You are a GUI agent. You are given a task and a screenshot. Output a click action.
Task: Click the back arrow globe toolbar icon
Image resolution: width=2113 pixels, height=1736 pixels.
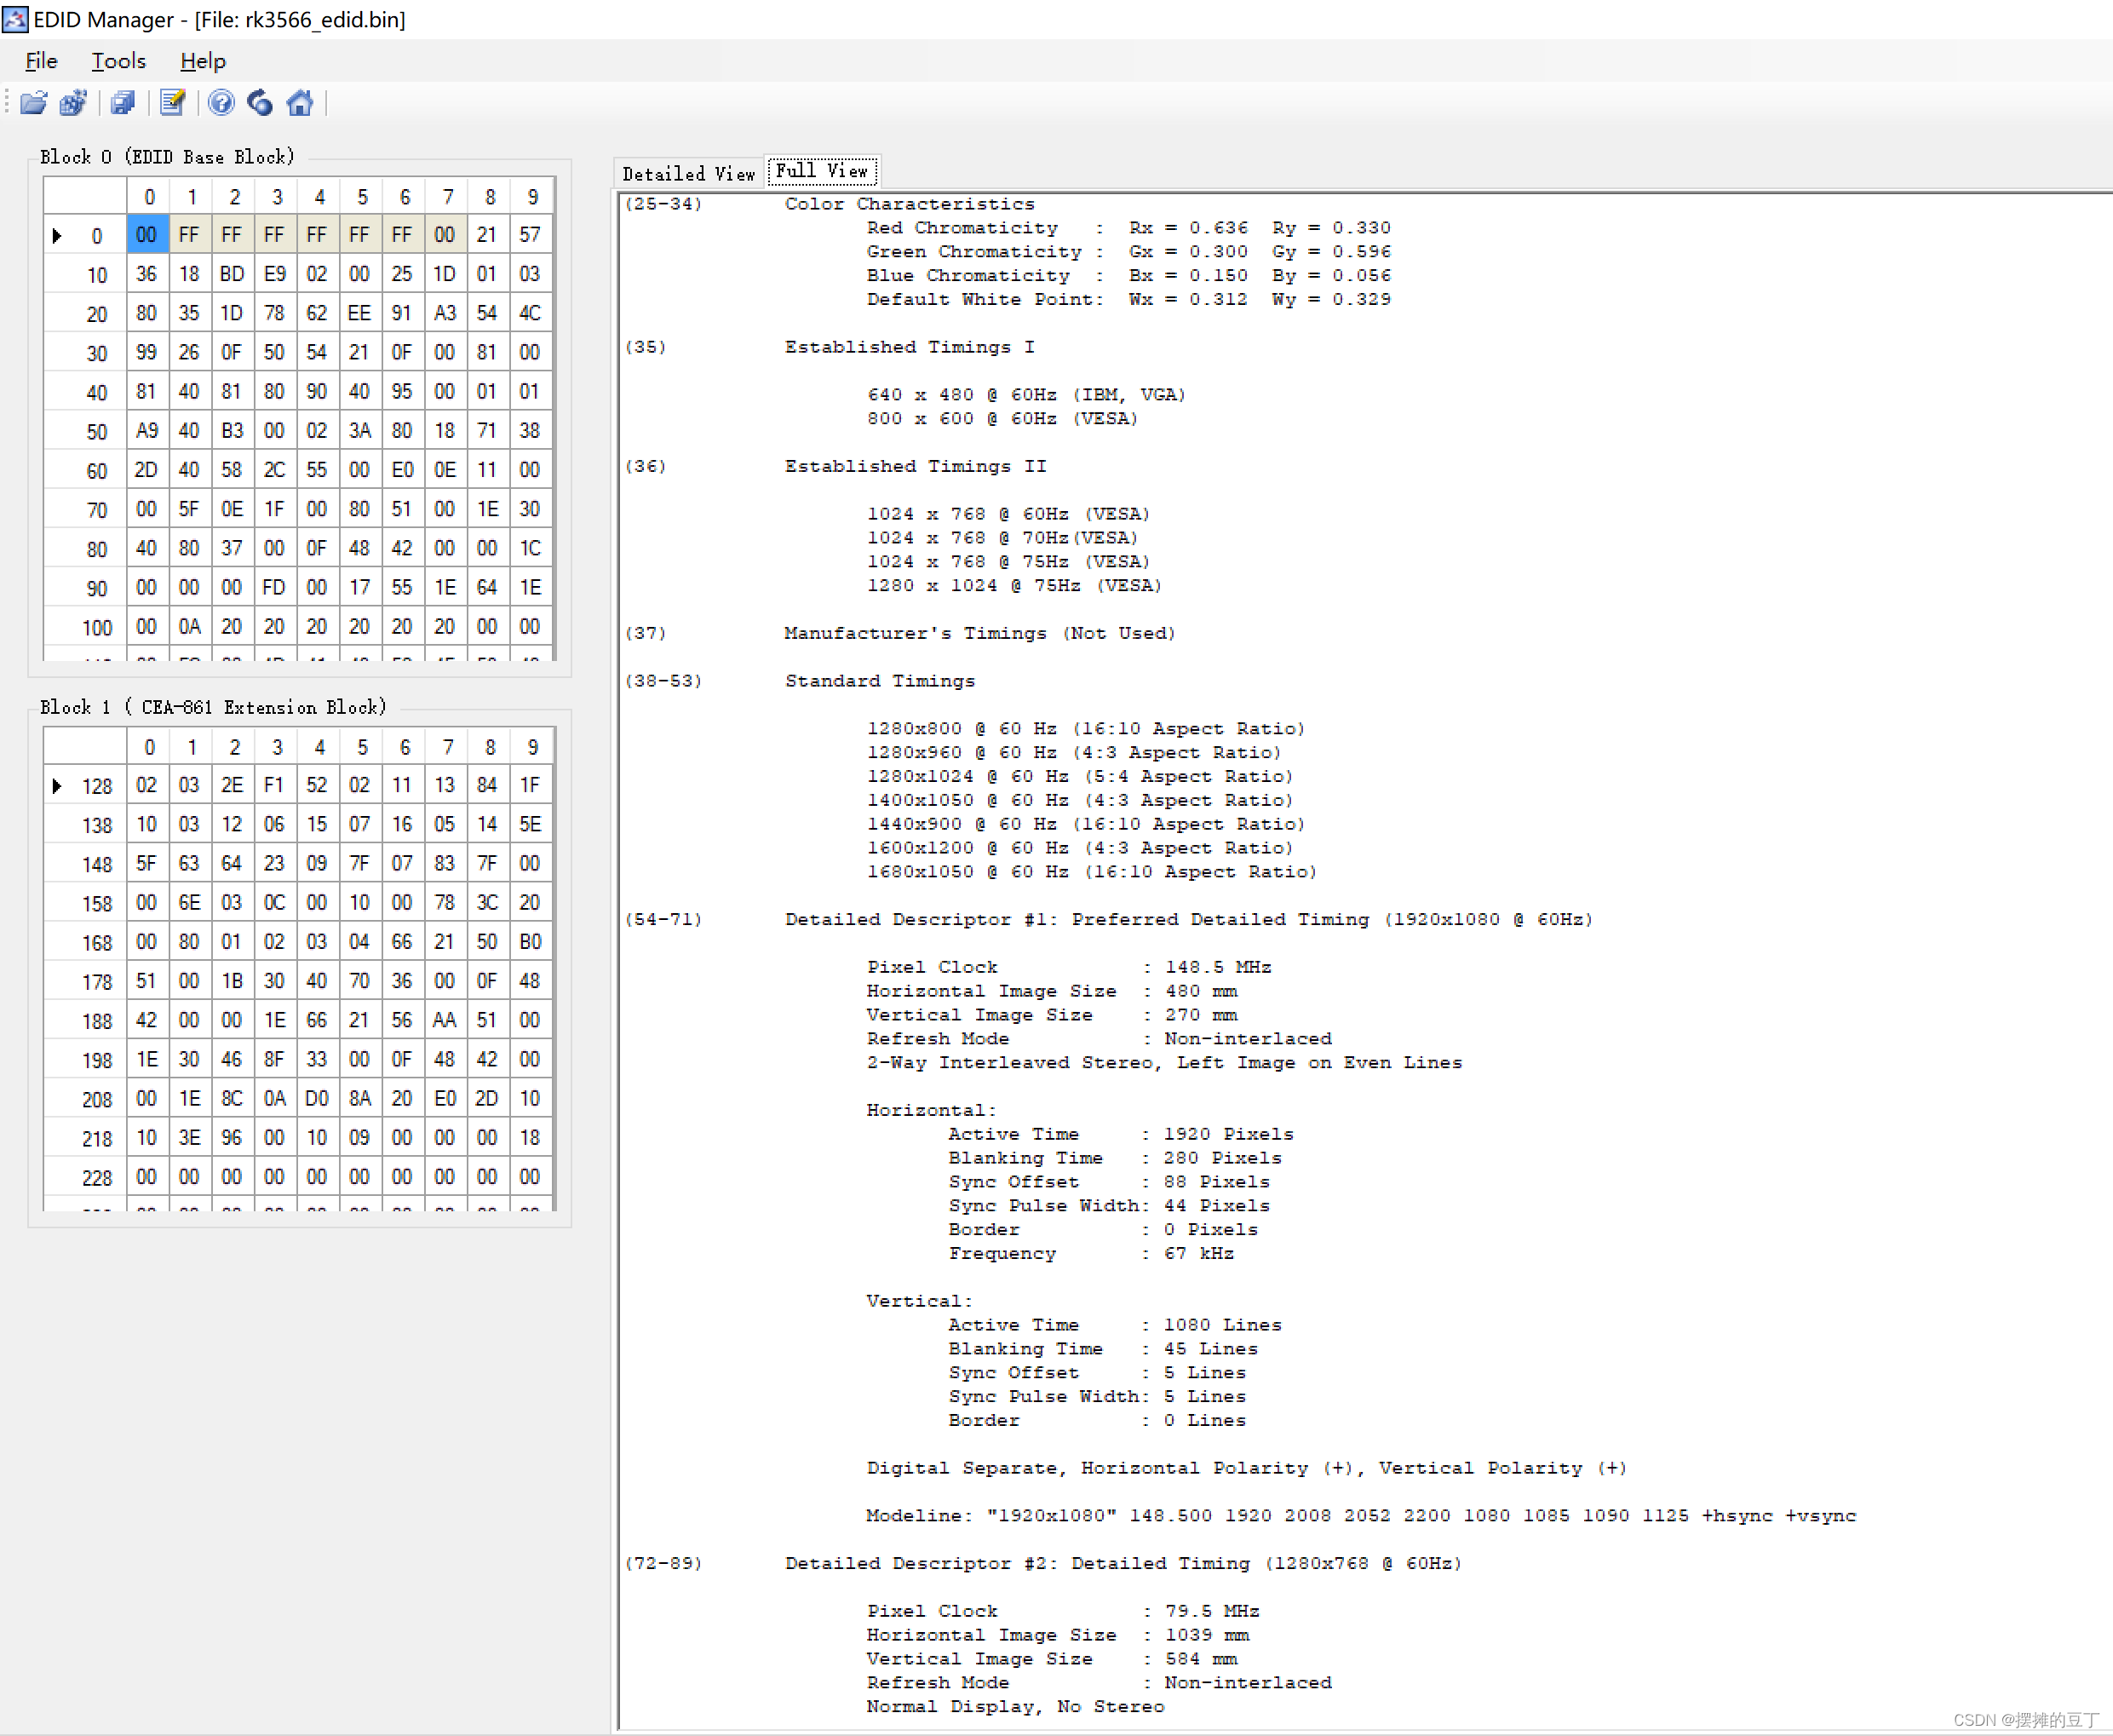point(260,102)
